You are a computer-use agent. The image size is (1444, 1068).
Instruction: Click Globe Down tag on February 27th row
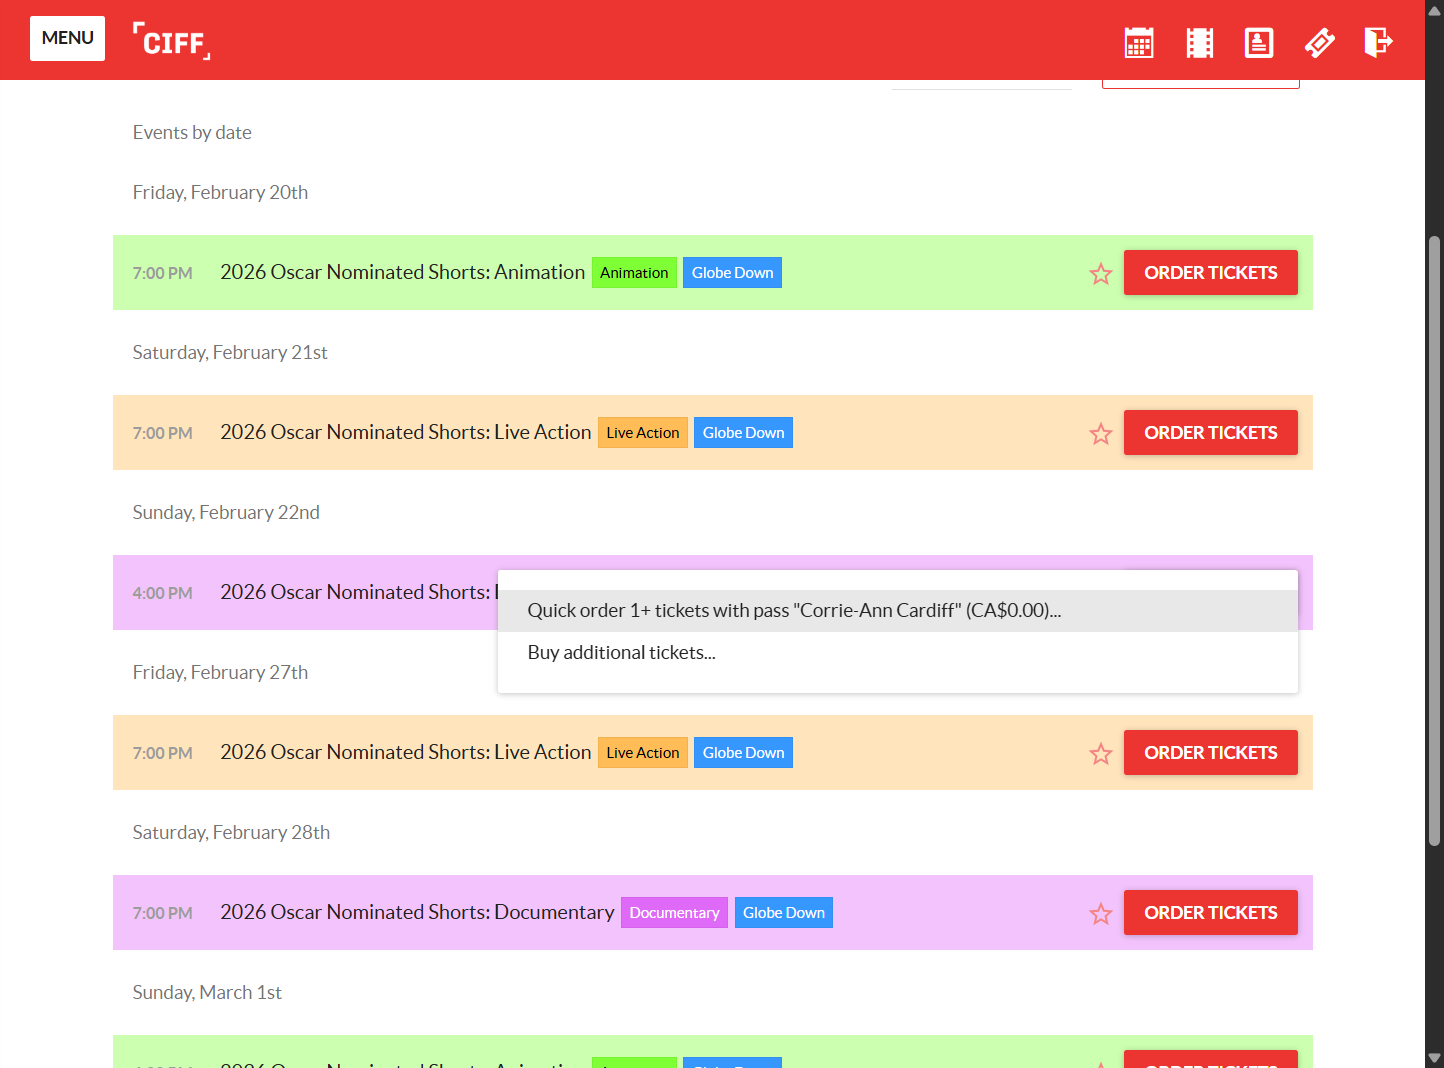[x=743, y=753]
